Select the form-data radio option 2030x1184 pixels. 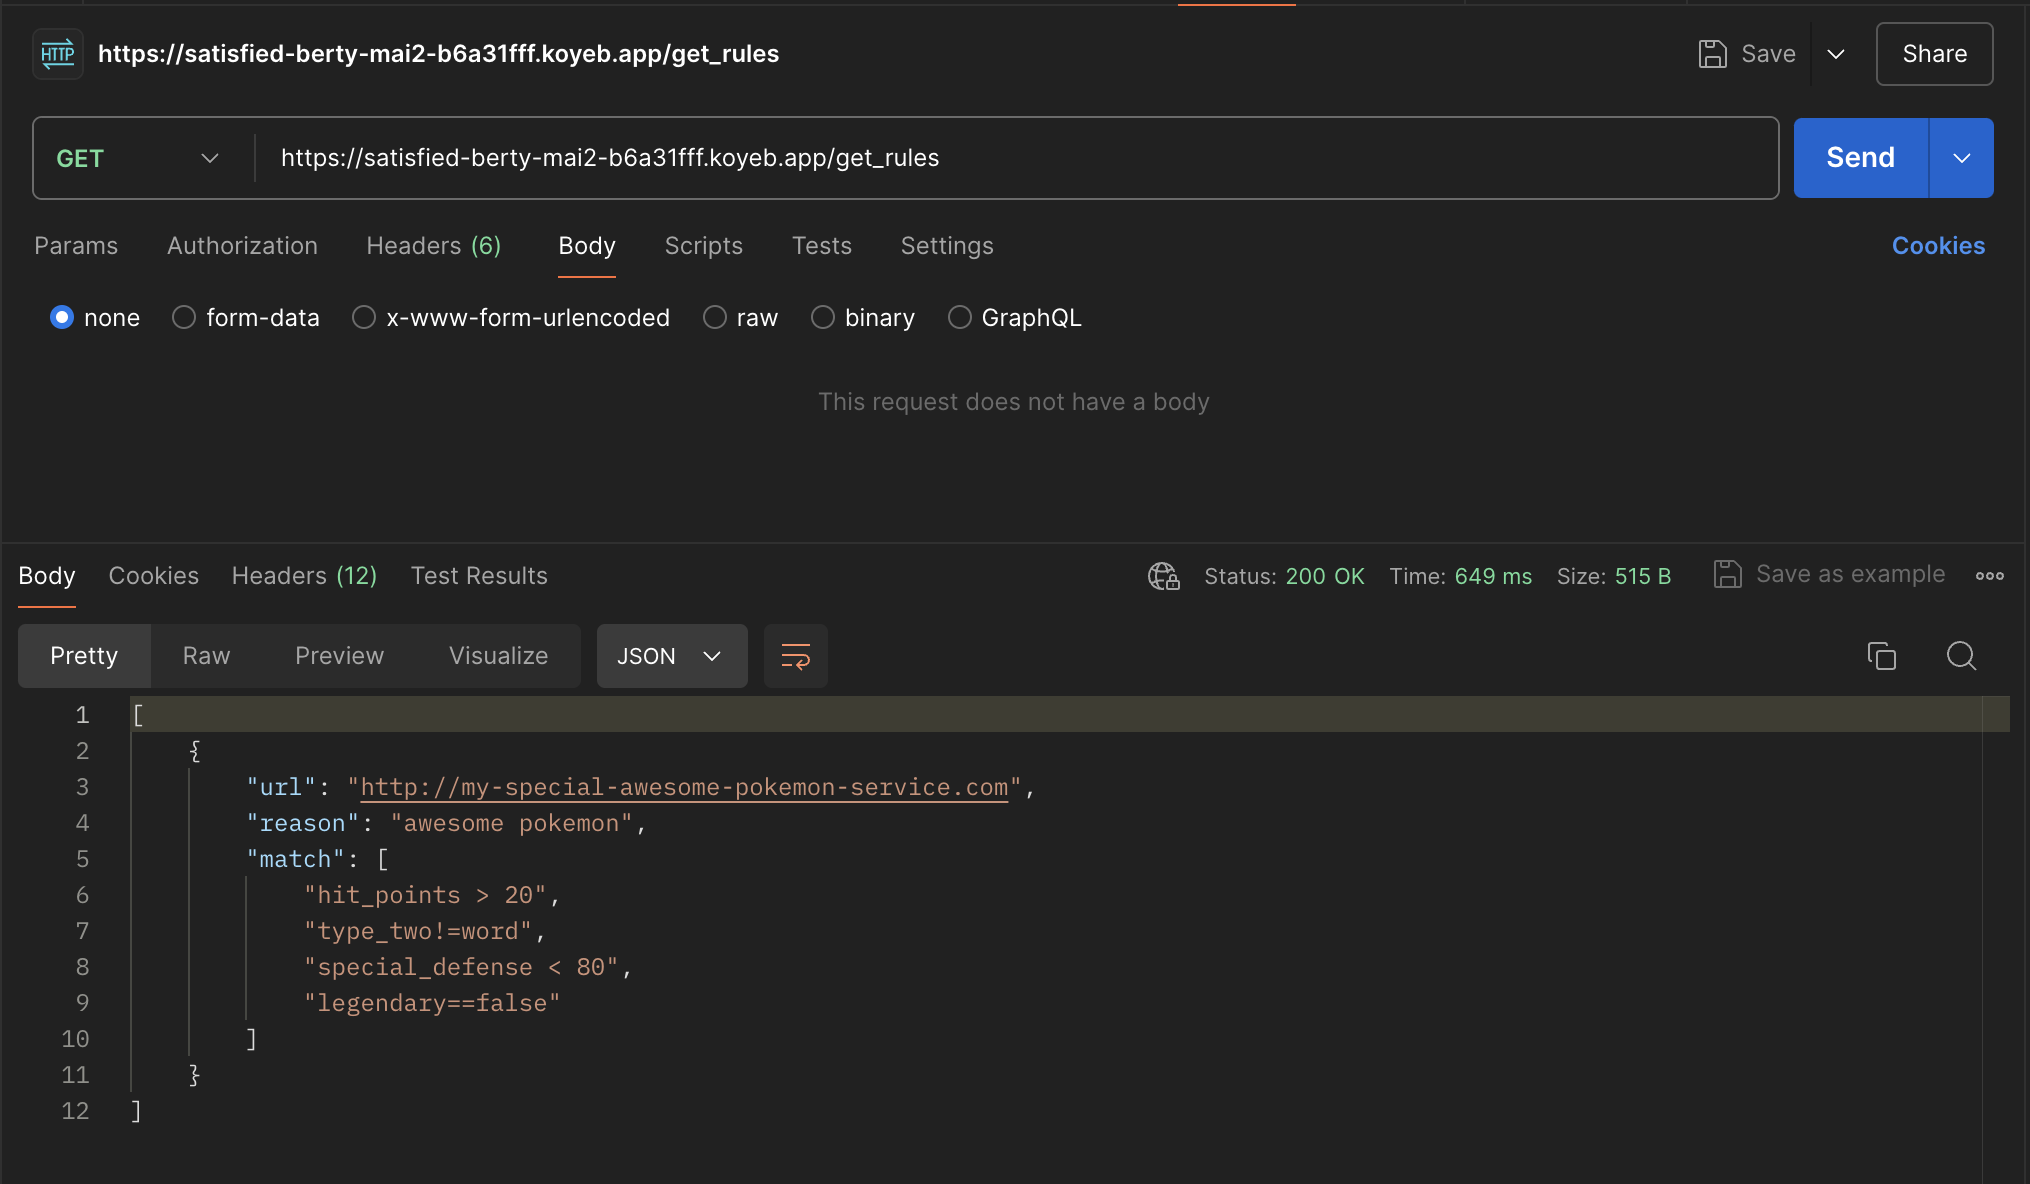click(184, 318)
